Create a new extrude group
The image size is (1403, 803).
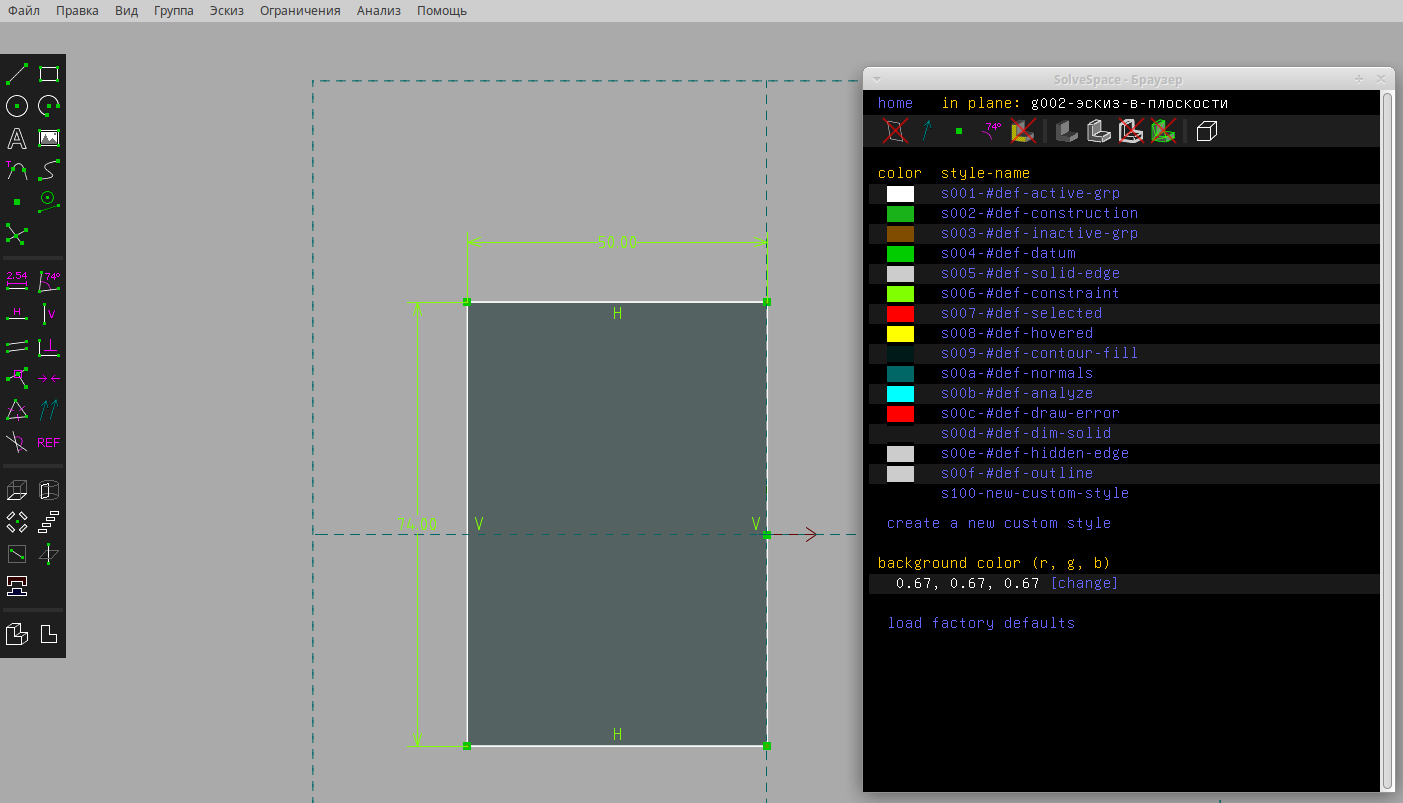click(x=17, y=490)
